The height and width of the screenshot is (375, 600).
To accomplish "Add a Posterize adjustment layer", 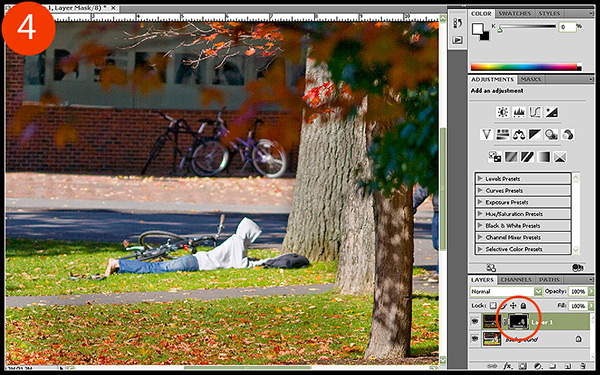I will click(x=511, y=157).
